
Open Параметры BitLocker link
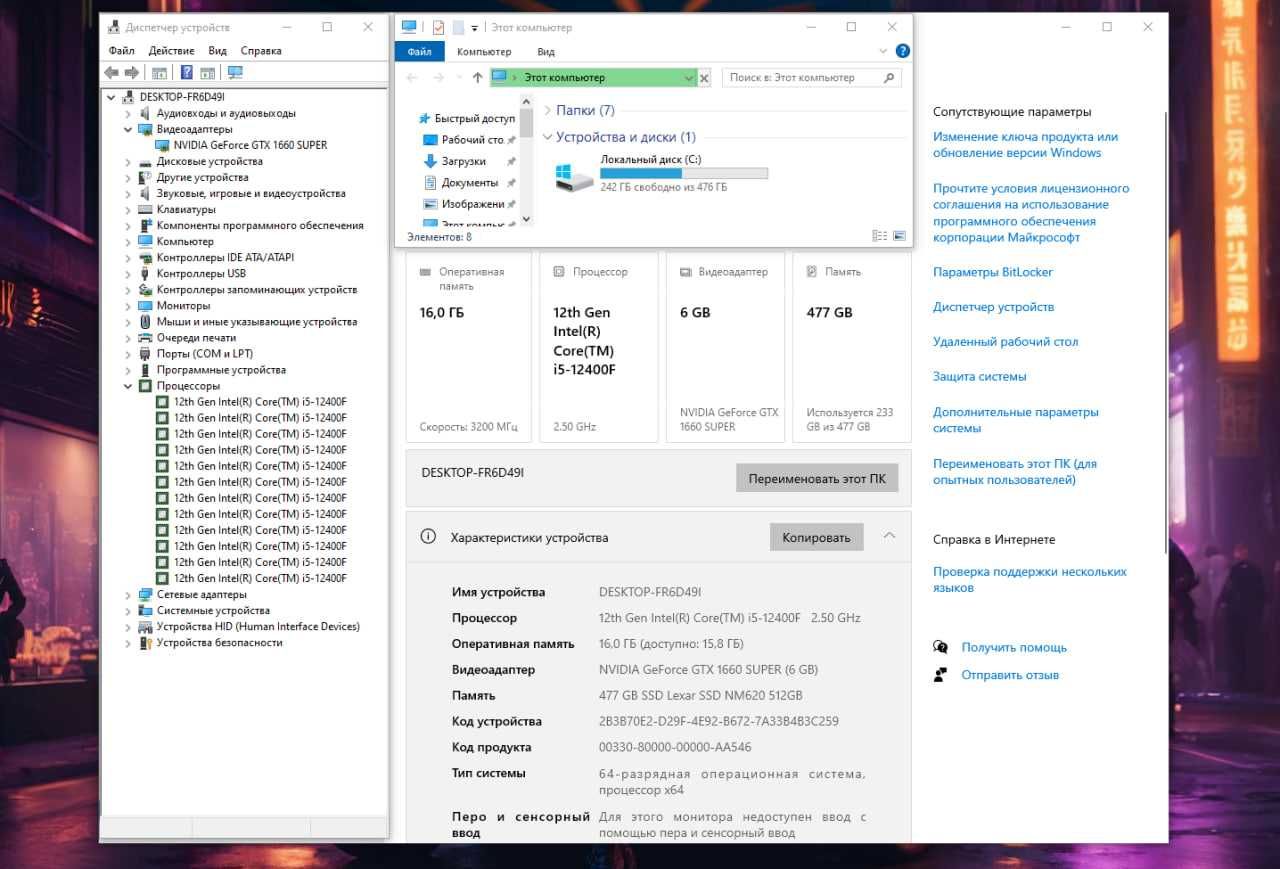tap(993, 272)
